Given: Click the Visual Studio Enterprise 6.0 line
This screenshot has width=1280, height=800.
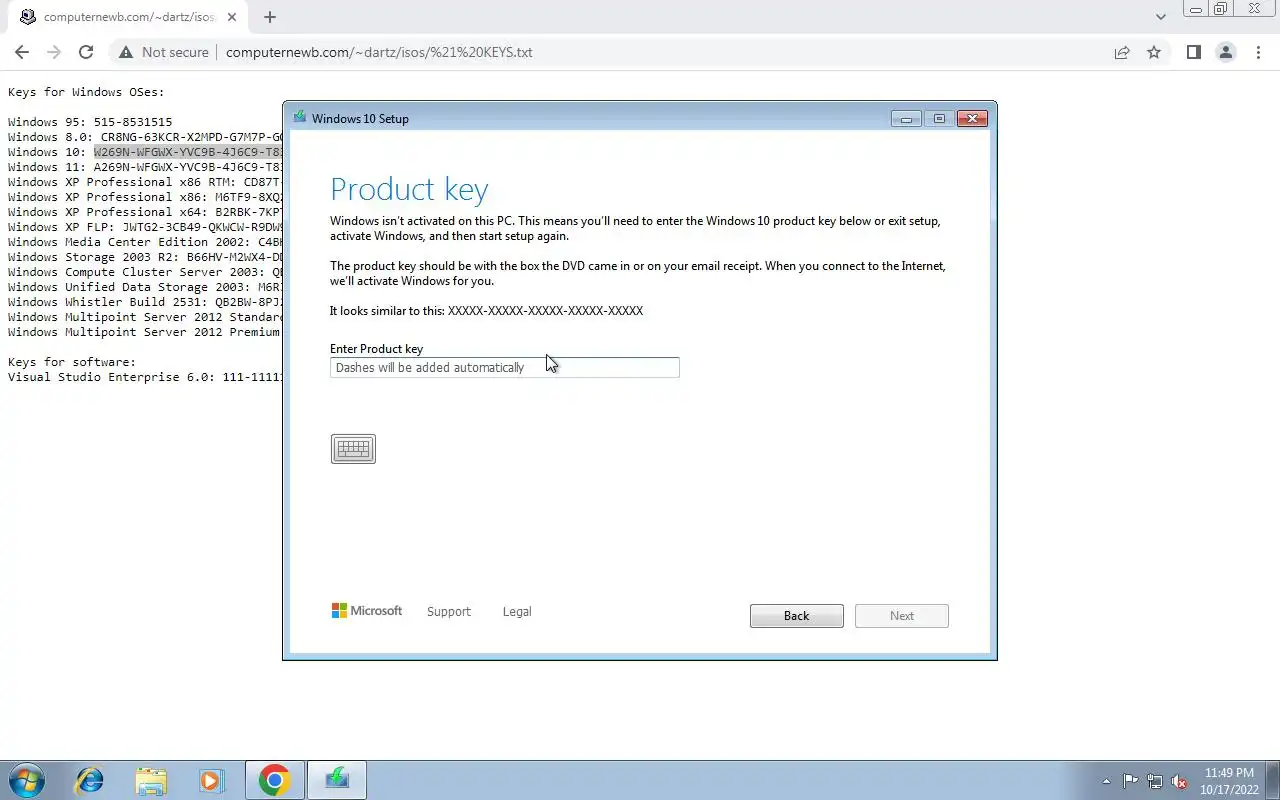Looking at the screenshot, I should pos(145,377).
